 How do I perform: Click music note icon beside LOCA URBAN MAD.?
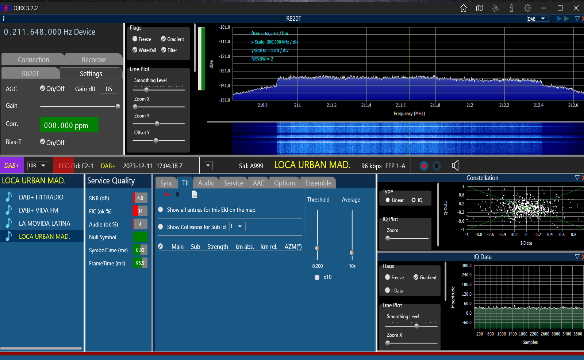coord(9,236)
